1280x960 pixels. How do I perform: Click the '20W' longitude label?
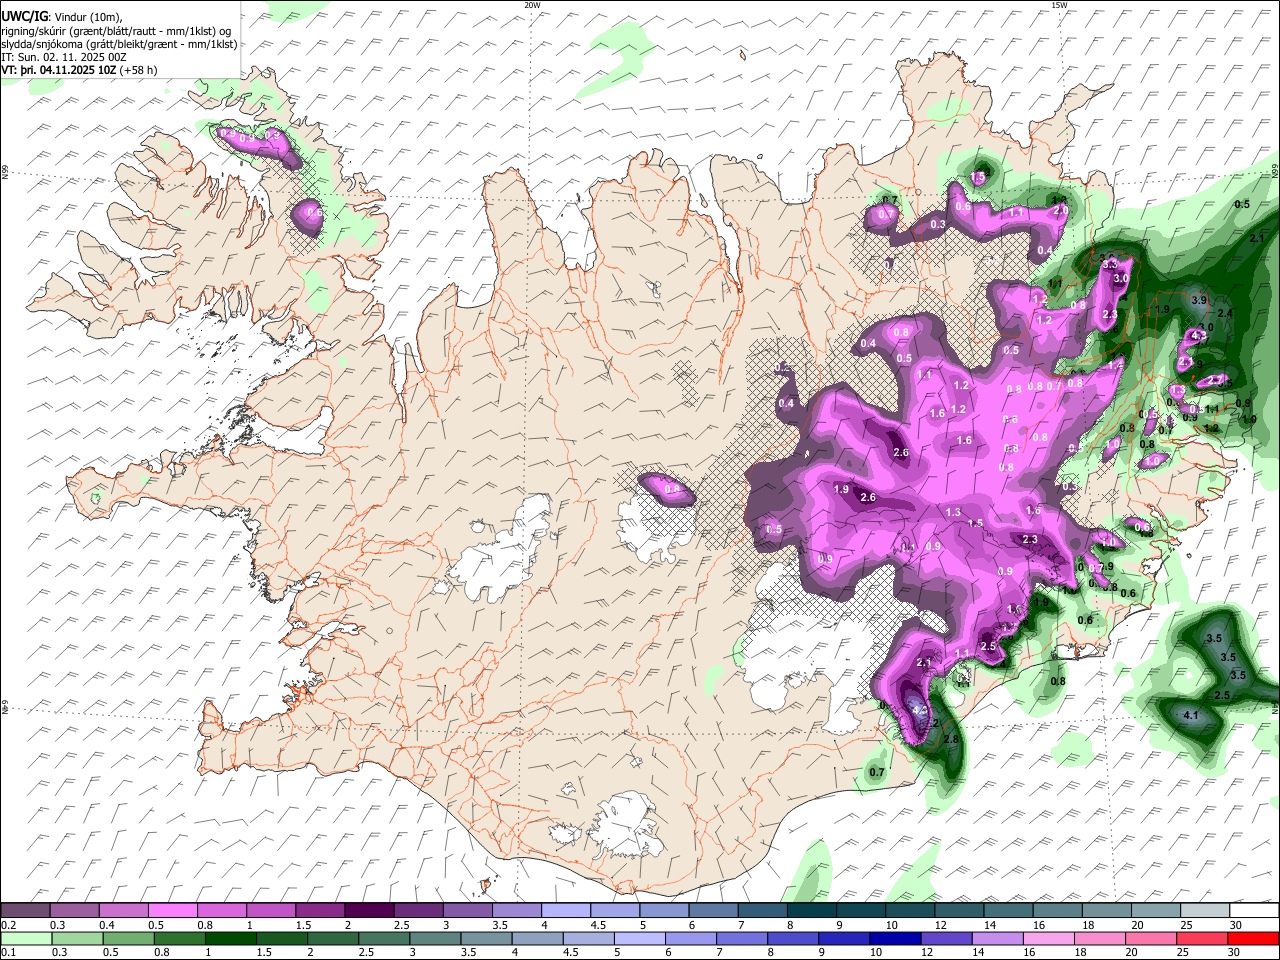532,5
